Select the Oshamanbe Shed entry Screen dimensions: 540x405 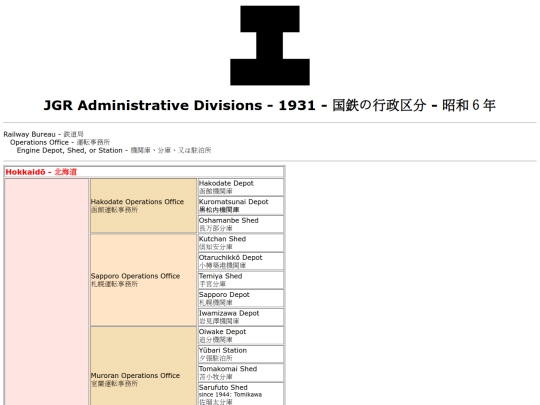pyautogui.click(x=241, y=224)
